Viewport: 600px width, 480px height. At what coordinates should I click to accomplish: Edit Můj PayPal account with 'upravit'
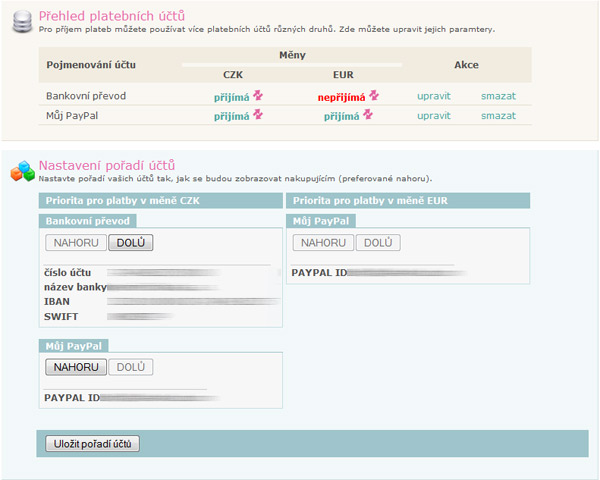tap(434, 115)
